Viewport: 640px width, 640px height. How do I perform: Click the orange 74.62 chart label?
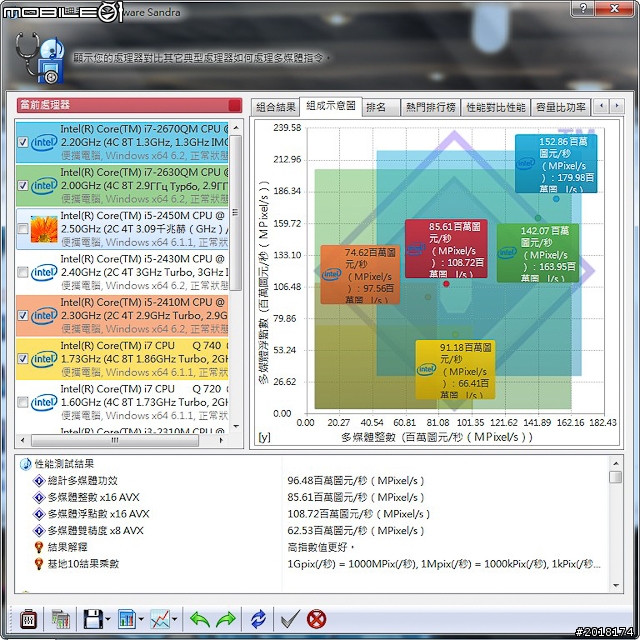[x=360, y=275]
